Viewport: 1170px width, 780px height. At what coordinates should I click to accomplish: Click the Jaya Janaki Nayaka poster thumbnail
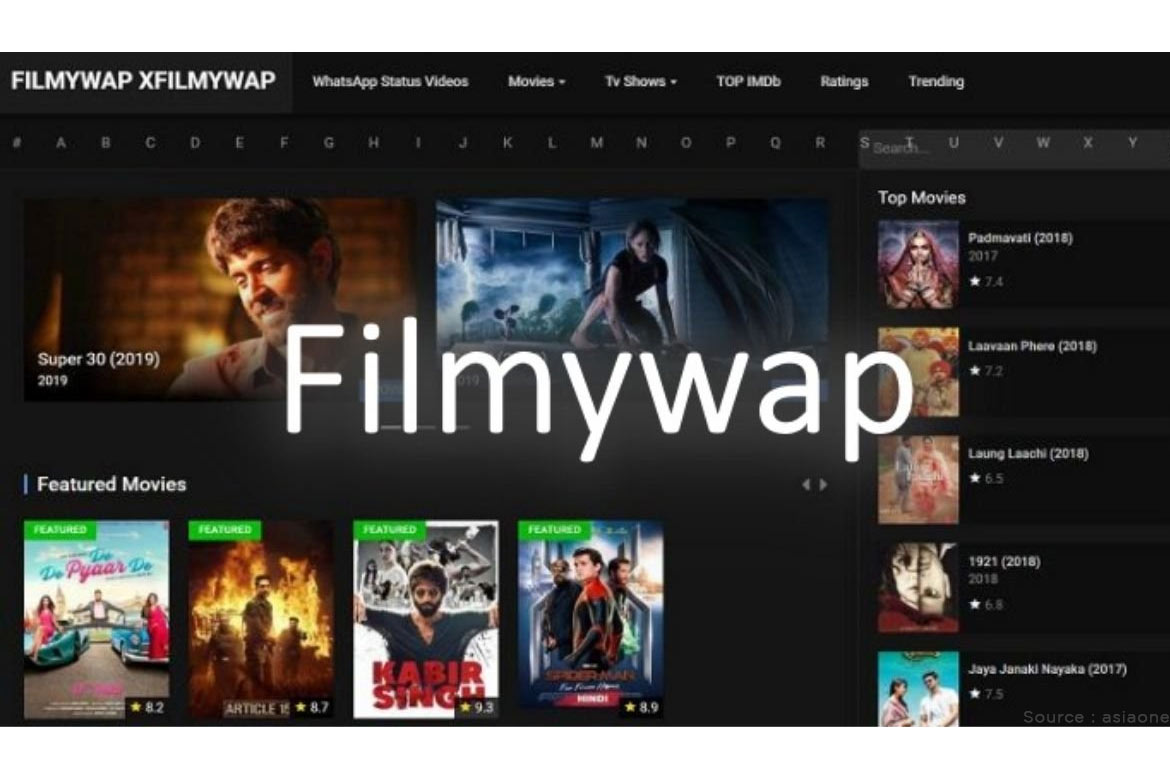918,688
